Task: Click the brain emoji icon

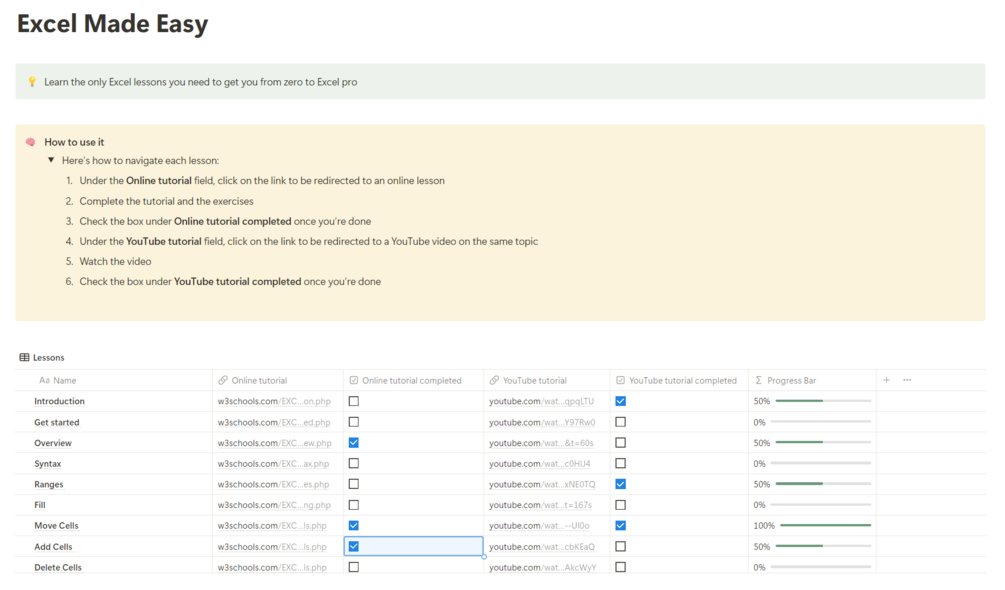Action: pos(31,142)
